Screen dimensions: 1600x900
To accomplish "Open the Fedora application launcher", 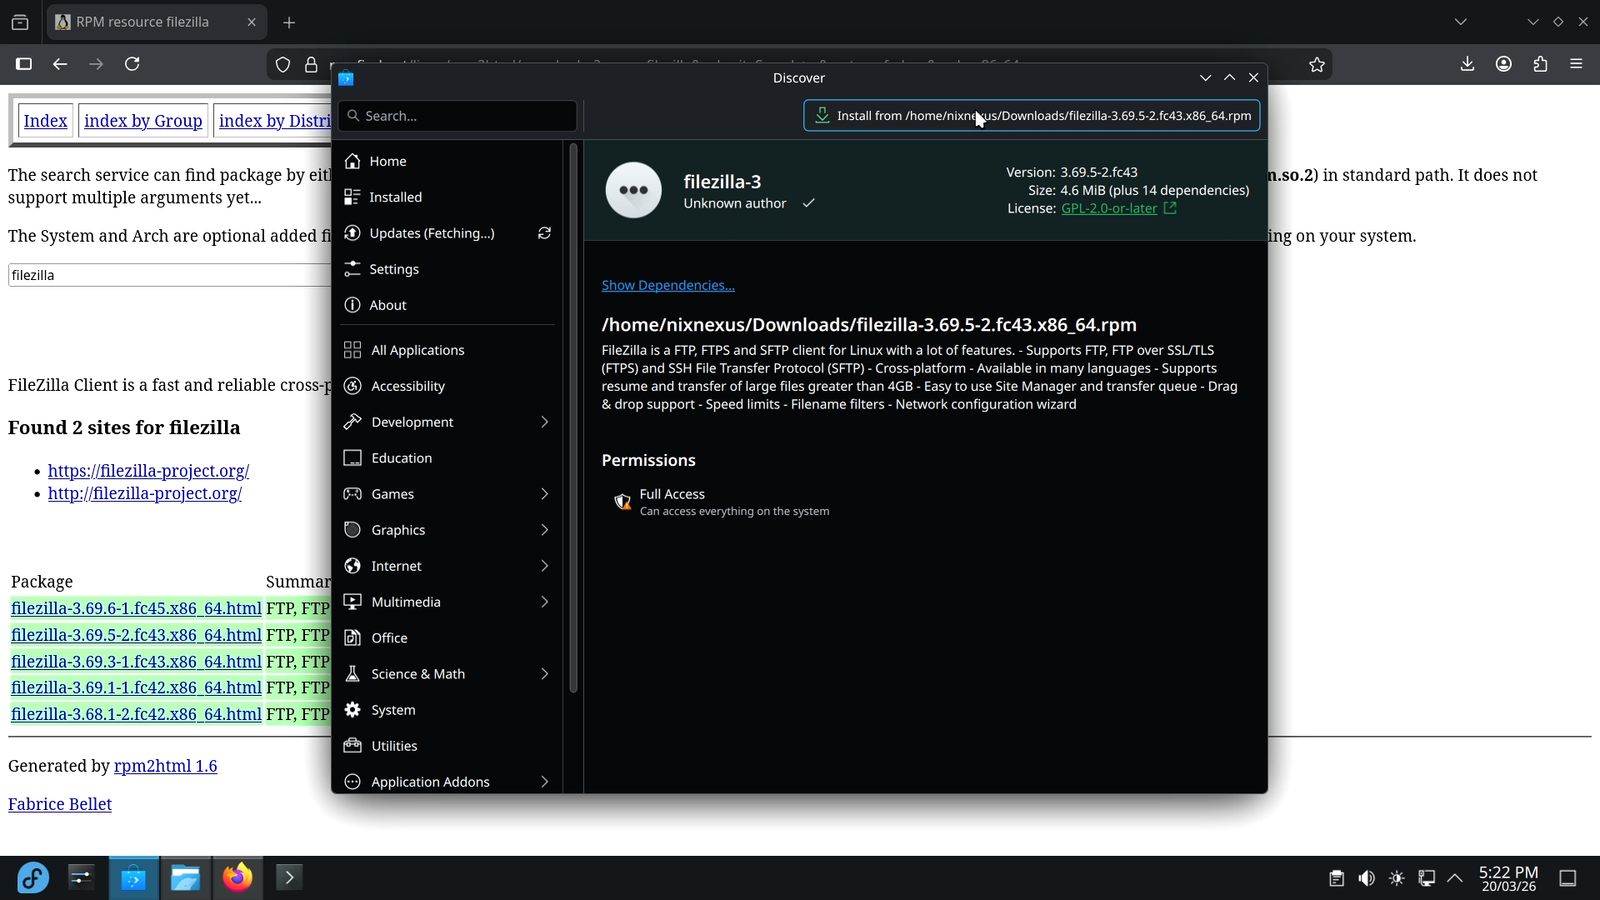I will coord(33,878).
